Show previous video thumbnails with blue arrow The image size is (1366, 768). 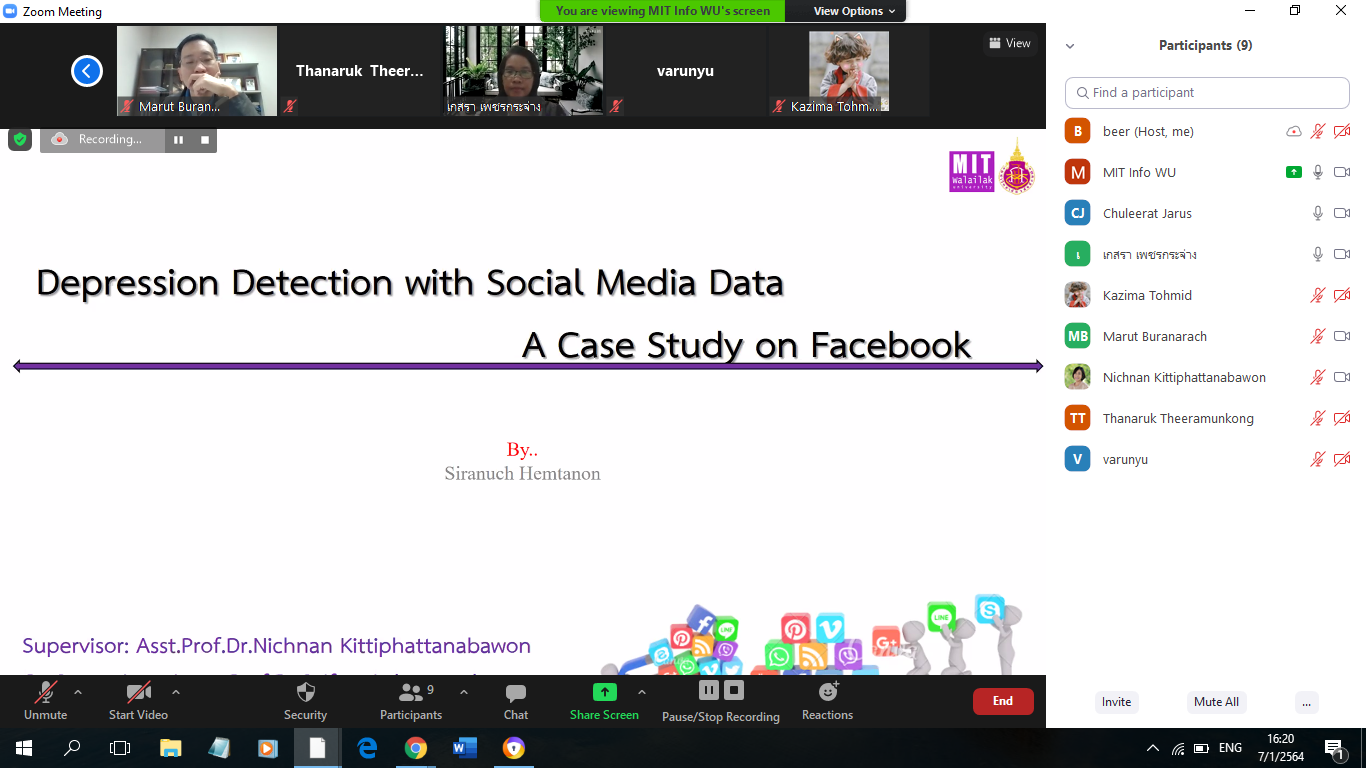[87, 71]
